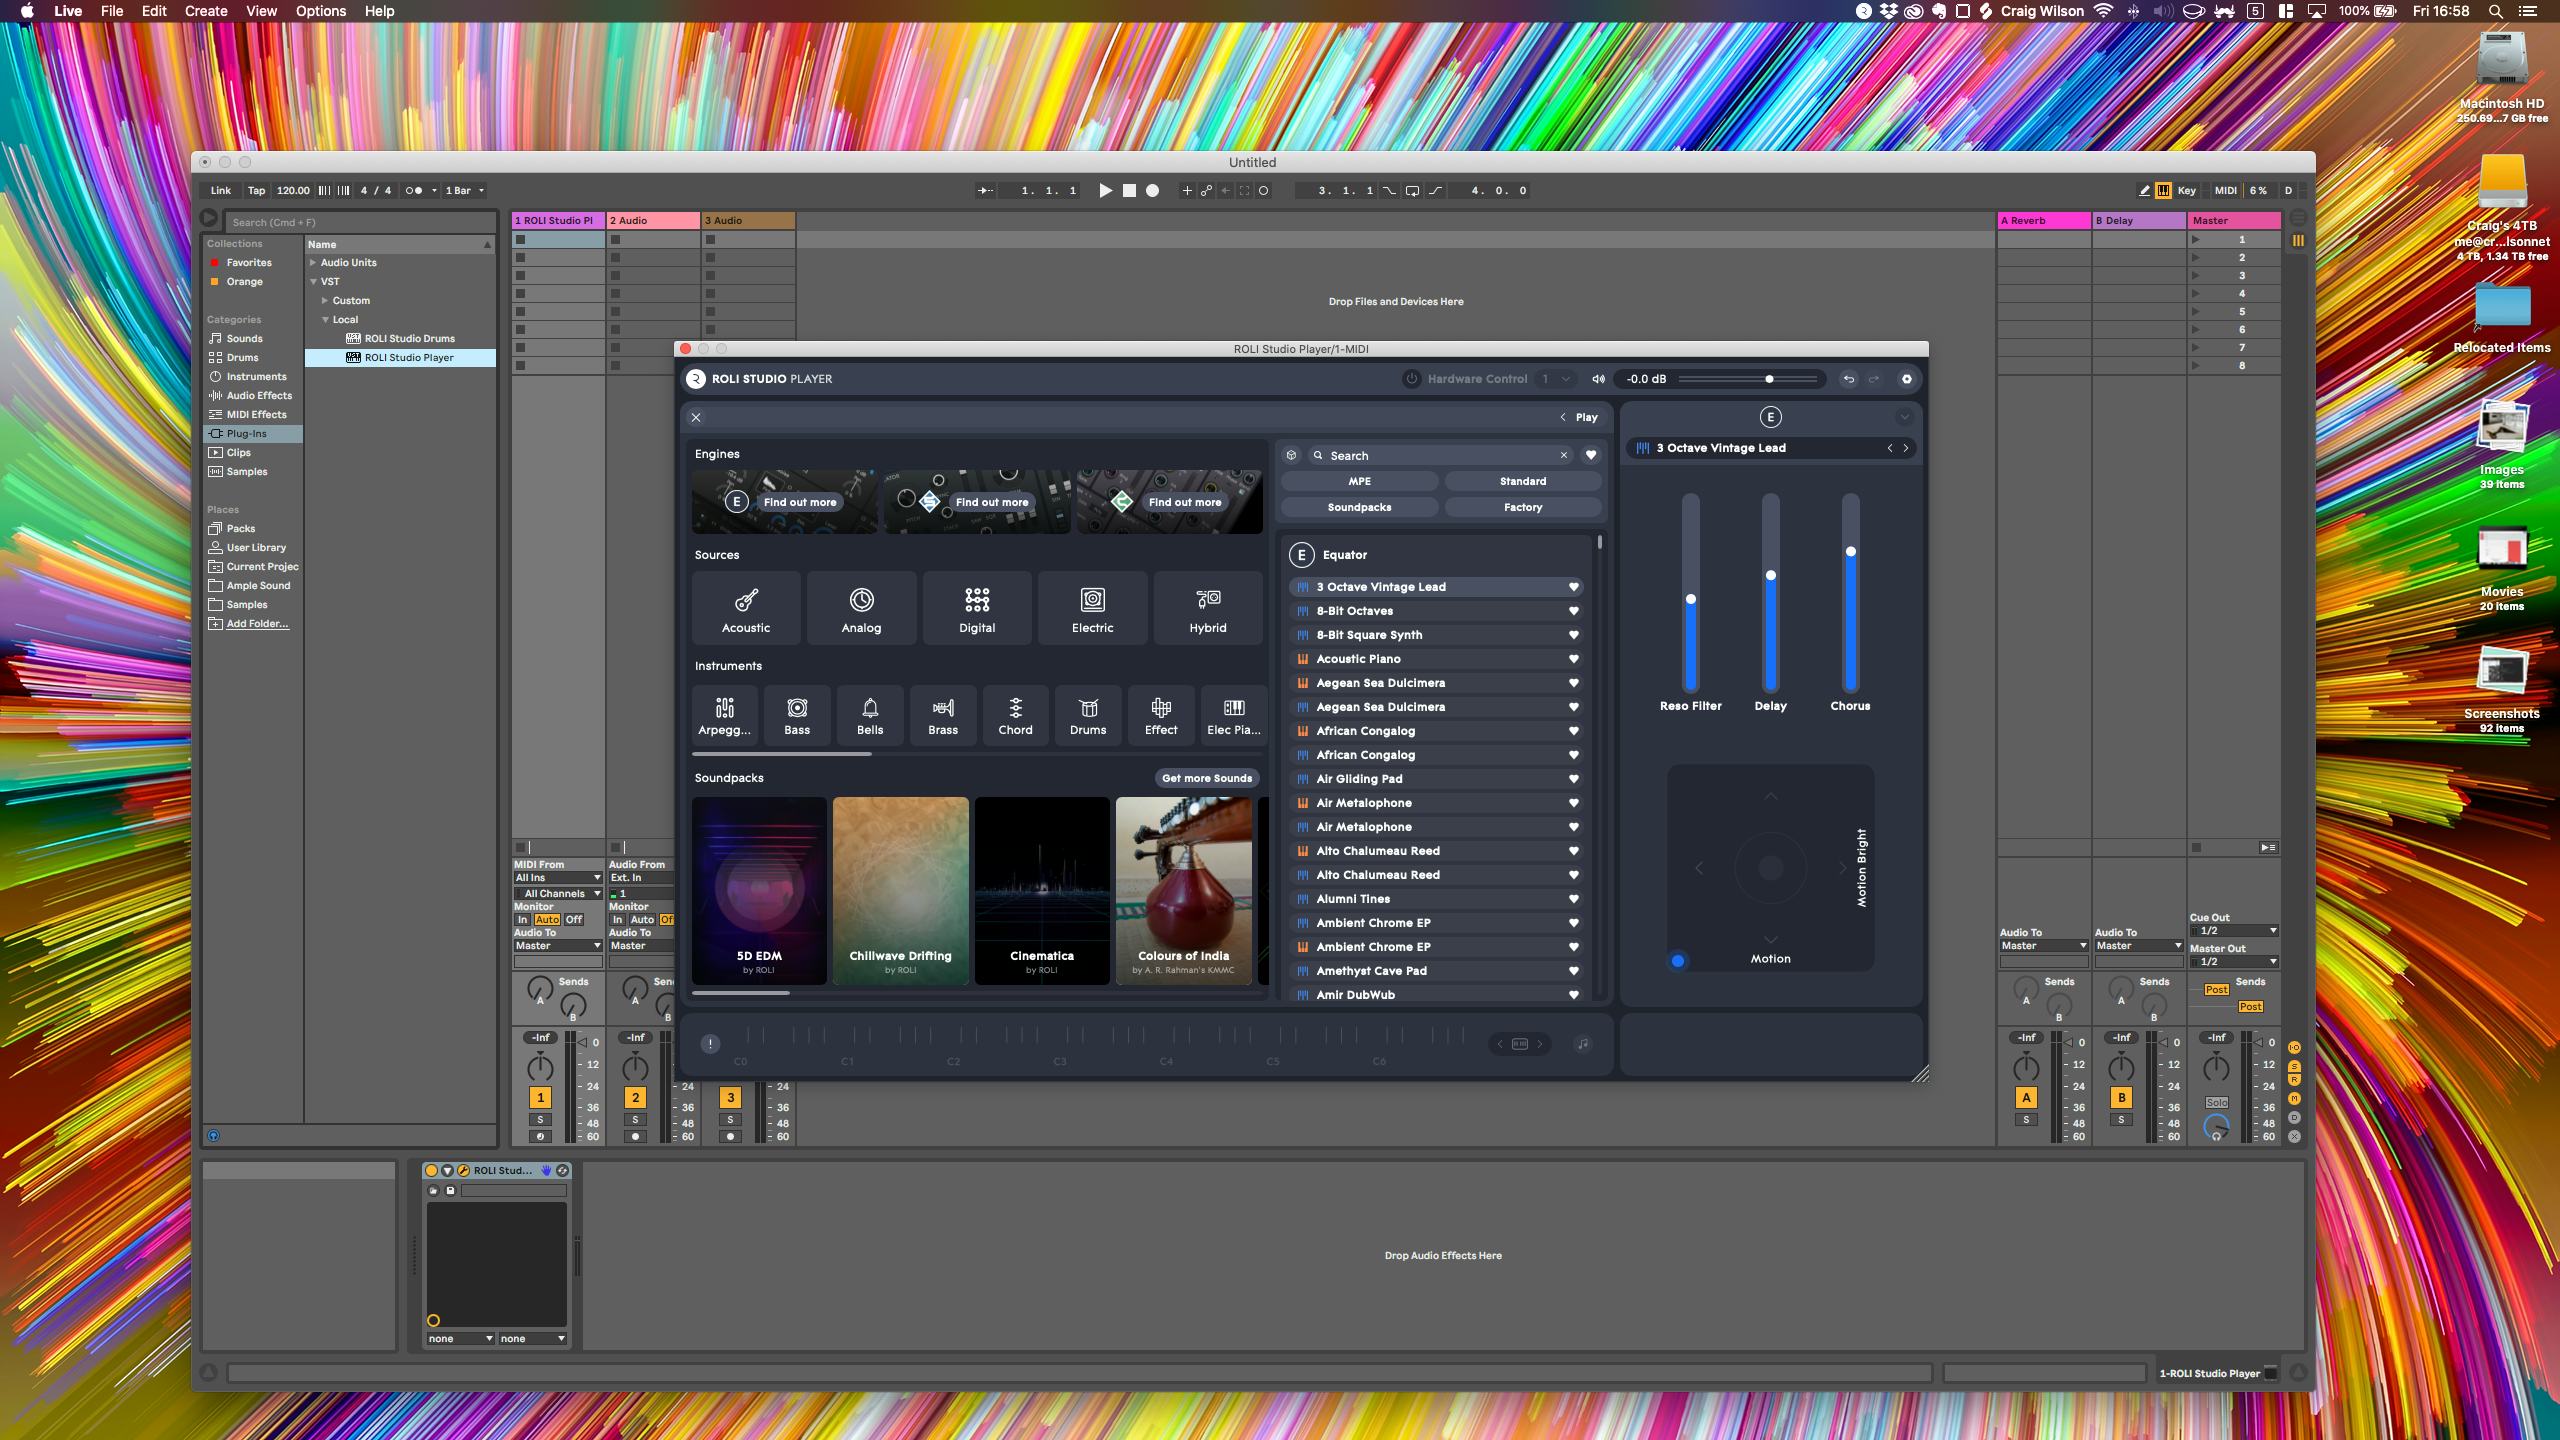Favorite the Acoustic Piano preset heart
This screenshot has height=1440, width=2560.
pyautogui.click(x=1573, y=659)
